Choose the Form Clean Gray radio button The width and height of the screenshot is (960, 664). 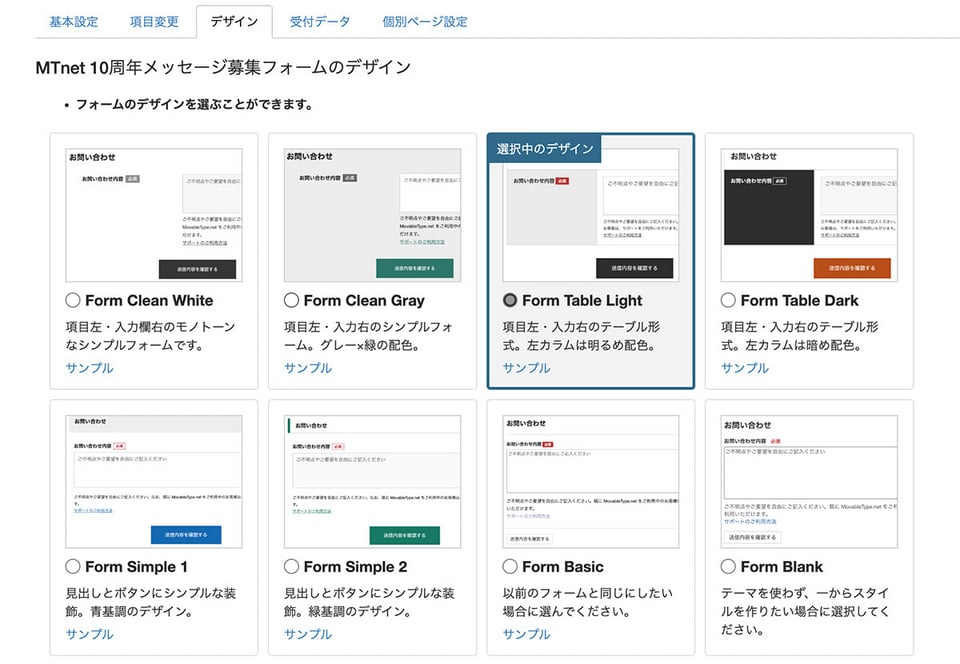pos(291,300)
